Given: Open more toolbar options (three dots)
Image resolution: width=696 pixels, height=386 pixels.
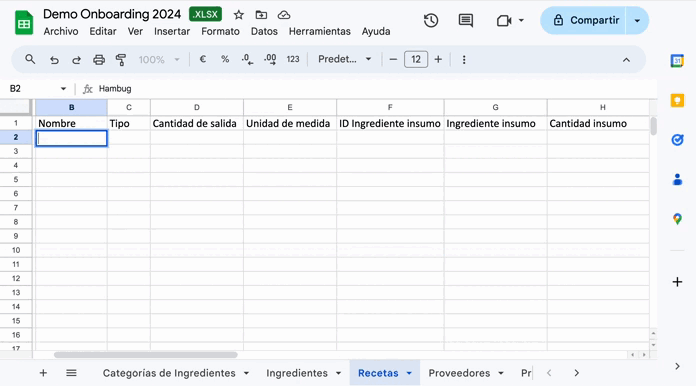Looking at the screenshot, I should tap(464, 59).
